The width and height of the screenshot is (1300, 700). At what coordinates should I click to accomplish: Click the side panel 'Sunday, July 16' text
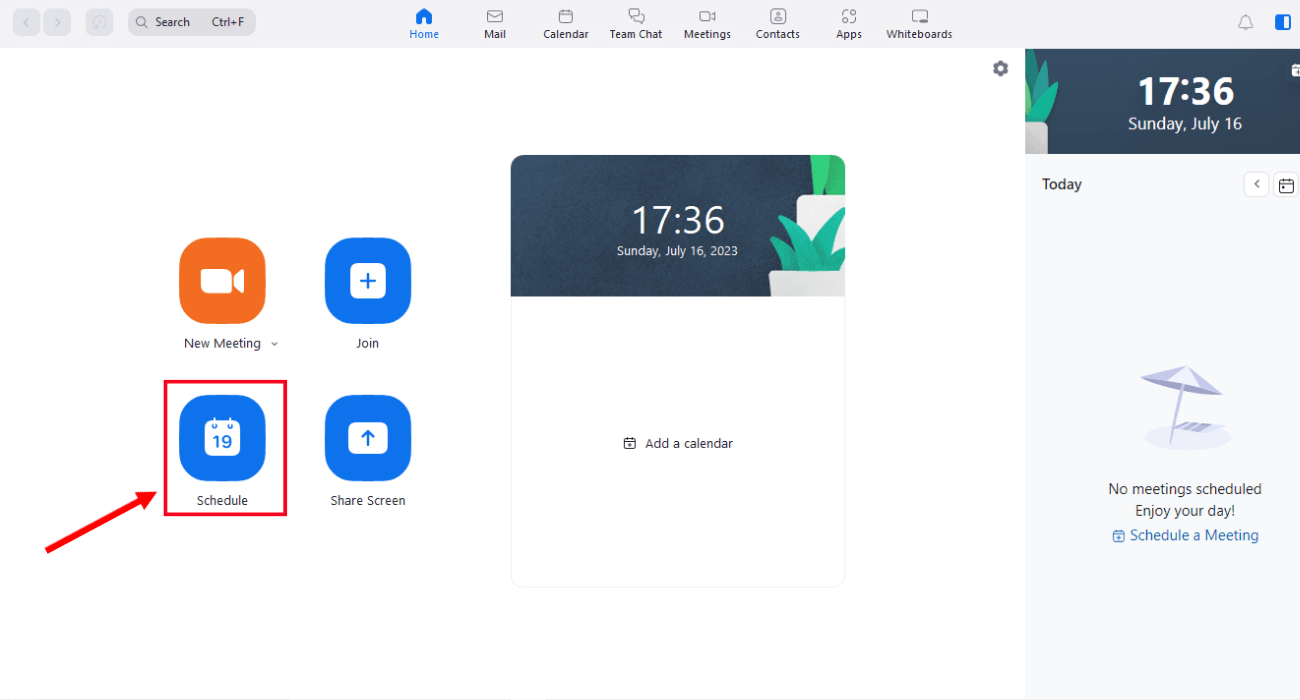(1185, 124)
